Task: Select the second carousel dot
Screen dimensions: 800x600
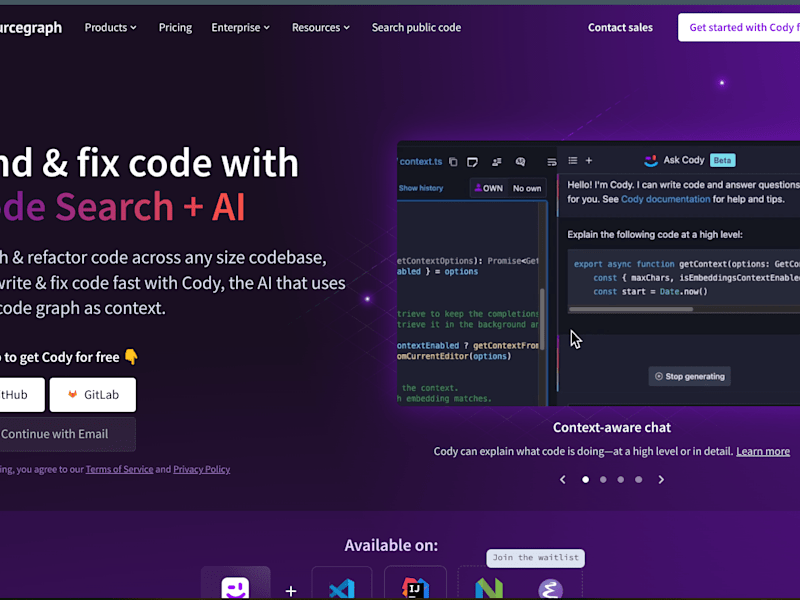Action: tap(603, 480)
